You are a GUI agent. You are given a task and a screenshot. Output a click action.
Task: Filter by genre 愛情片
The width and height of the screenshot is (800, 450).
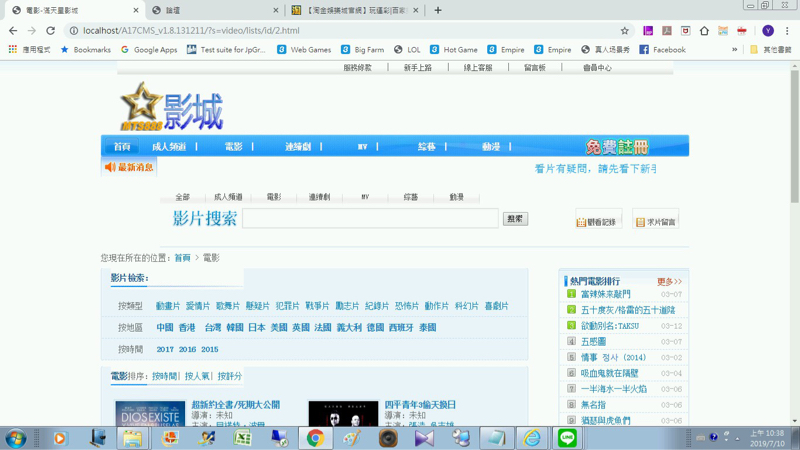(x=198, y=306)
